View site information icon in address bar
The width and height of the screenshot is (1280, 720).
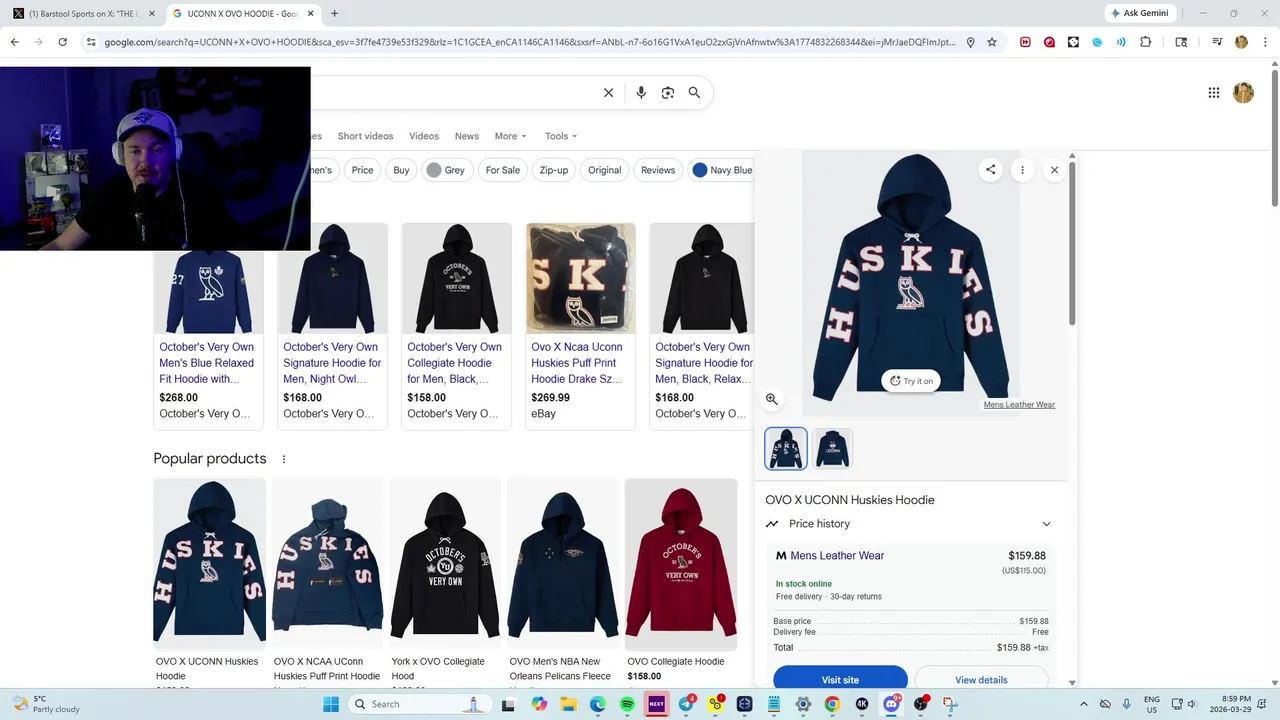(91, 42)
